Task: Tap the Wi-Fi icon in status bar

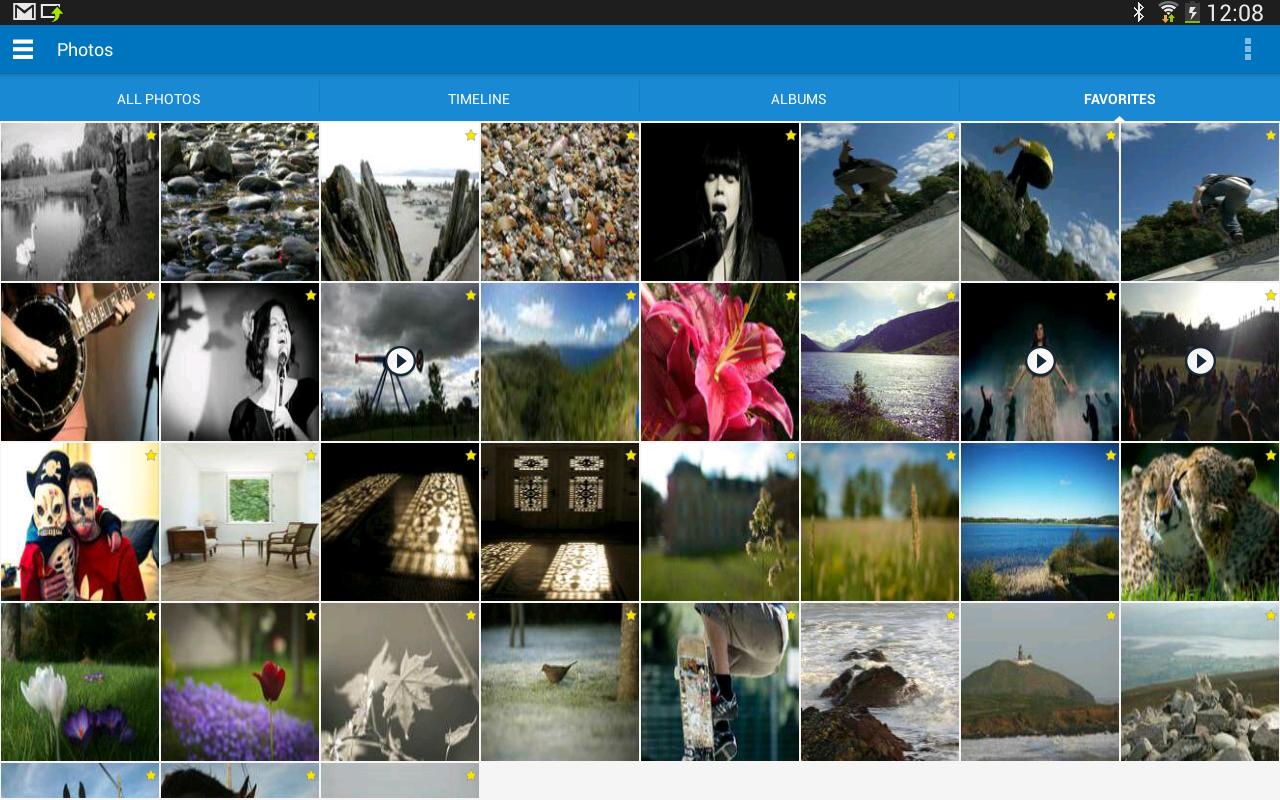Action: (1167, 12)
